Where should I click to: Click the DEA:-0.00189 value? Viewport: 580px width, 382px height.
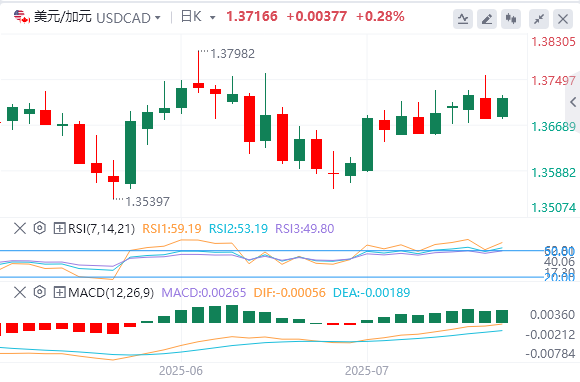coord(372,293)
